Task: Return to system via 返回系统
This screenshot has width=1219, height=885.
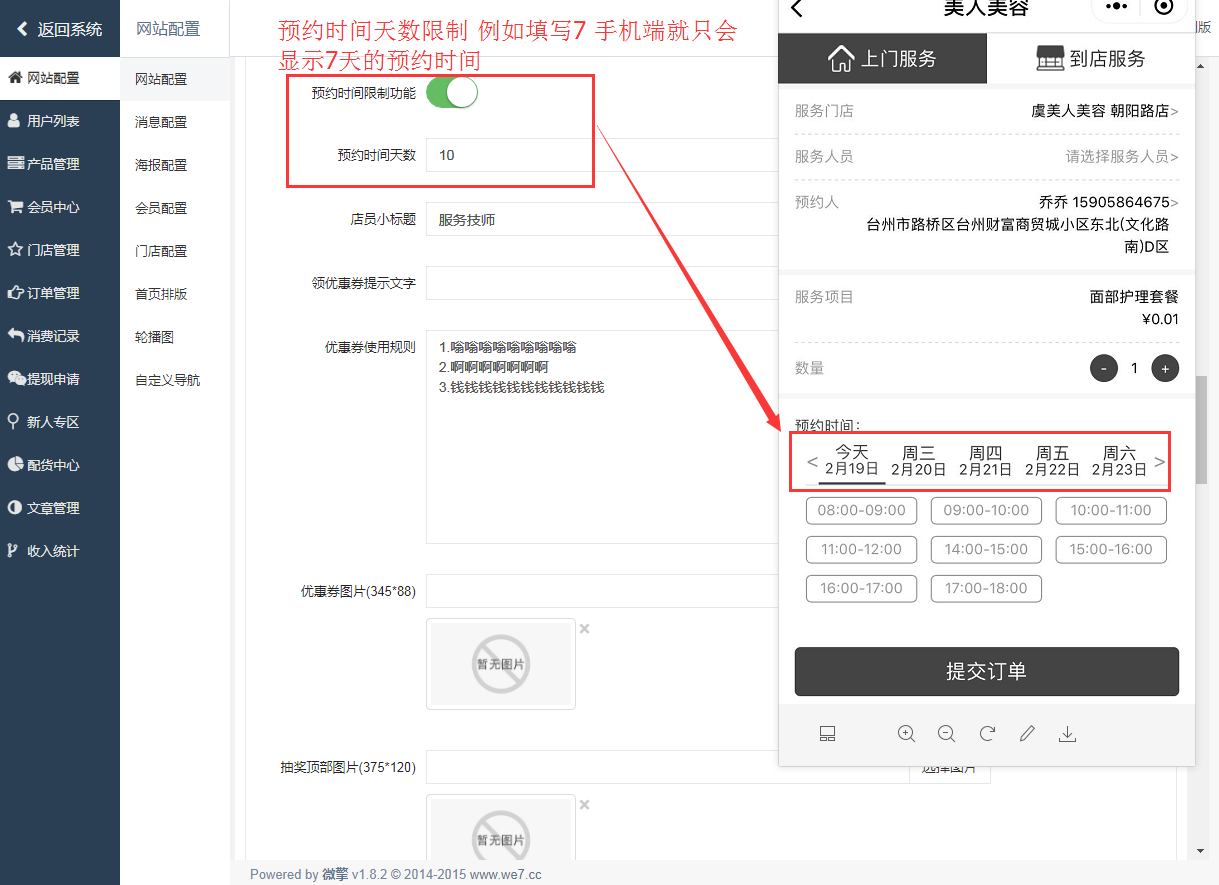Action: [x=60, y=29]
